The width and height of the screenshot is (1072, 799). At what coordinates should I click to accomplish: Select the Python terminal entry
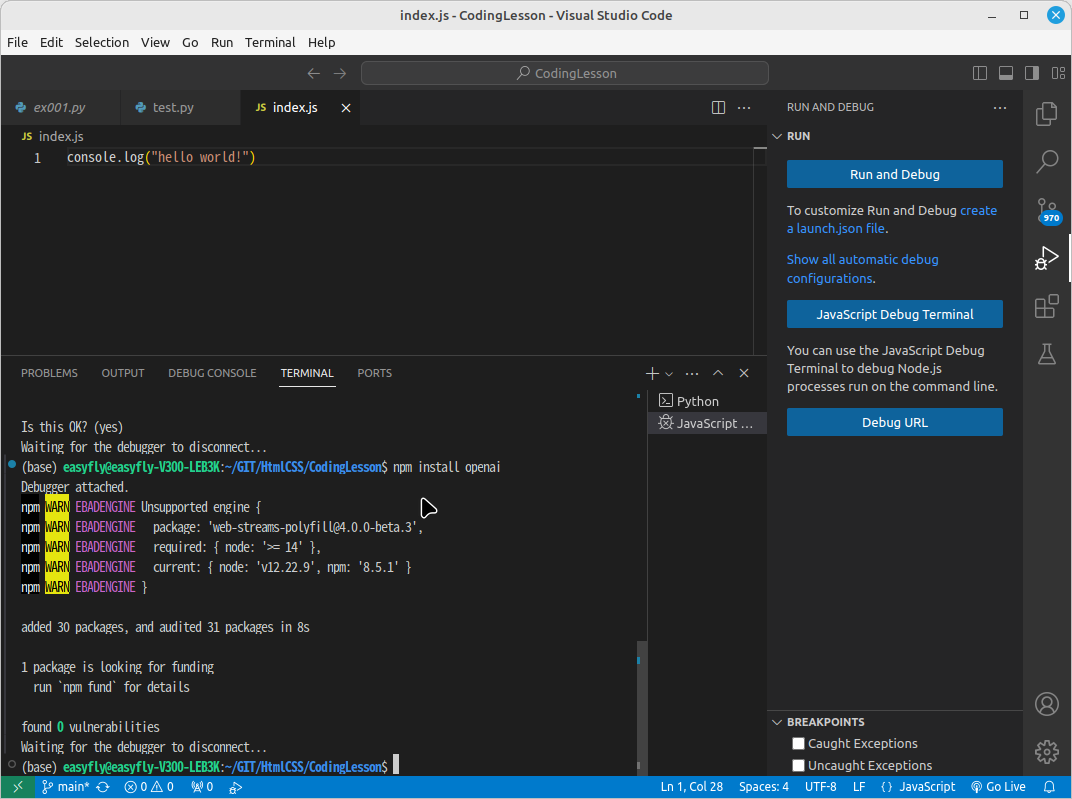707,401
